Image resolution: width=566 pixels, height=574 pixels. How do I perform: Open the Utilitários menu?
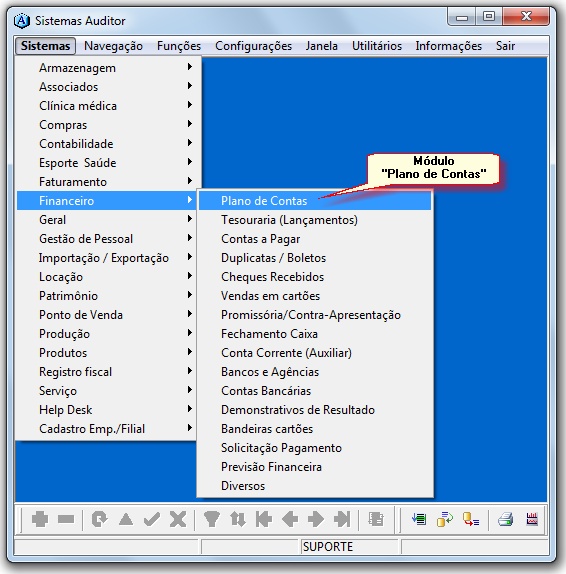(x=377, y=46)
